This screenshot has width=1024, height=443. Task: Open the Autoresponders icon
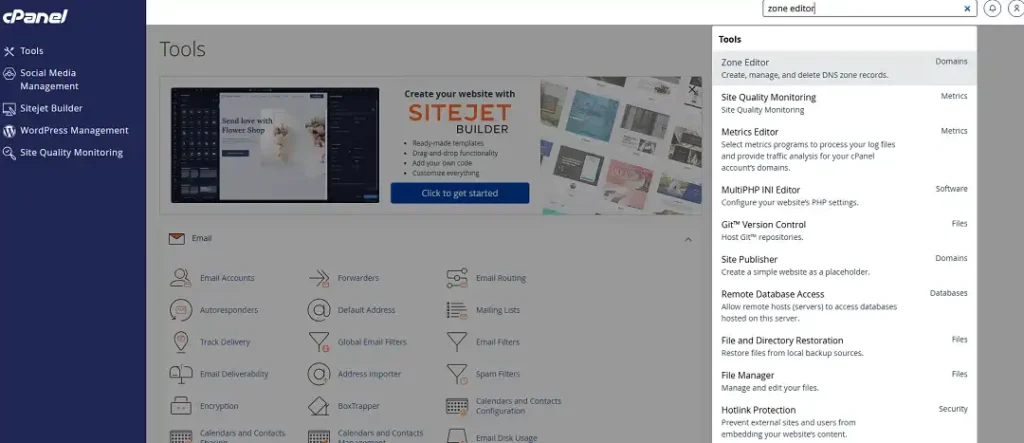click(181, 310)
